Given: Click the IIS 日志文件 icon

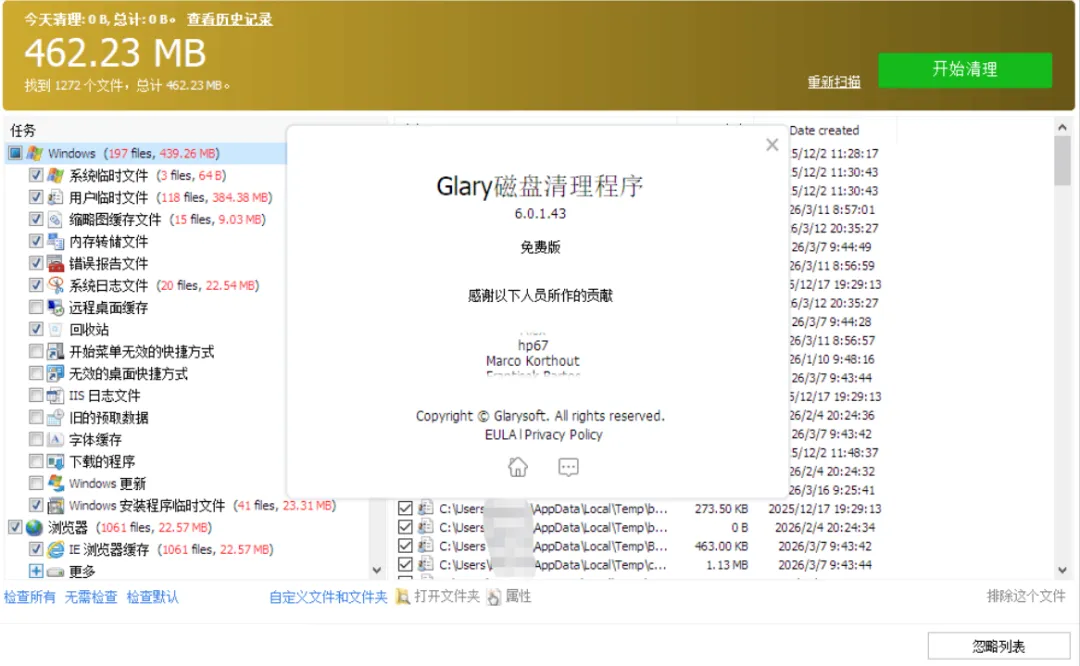Looking at the screenshot, I should (56, 395).
